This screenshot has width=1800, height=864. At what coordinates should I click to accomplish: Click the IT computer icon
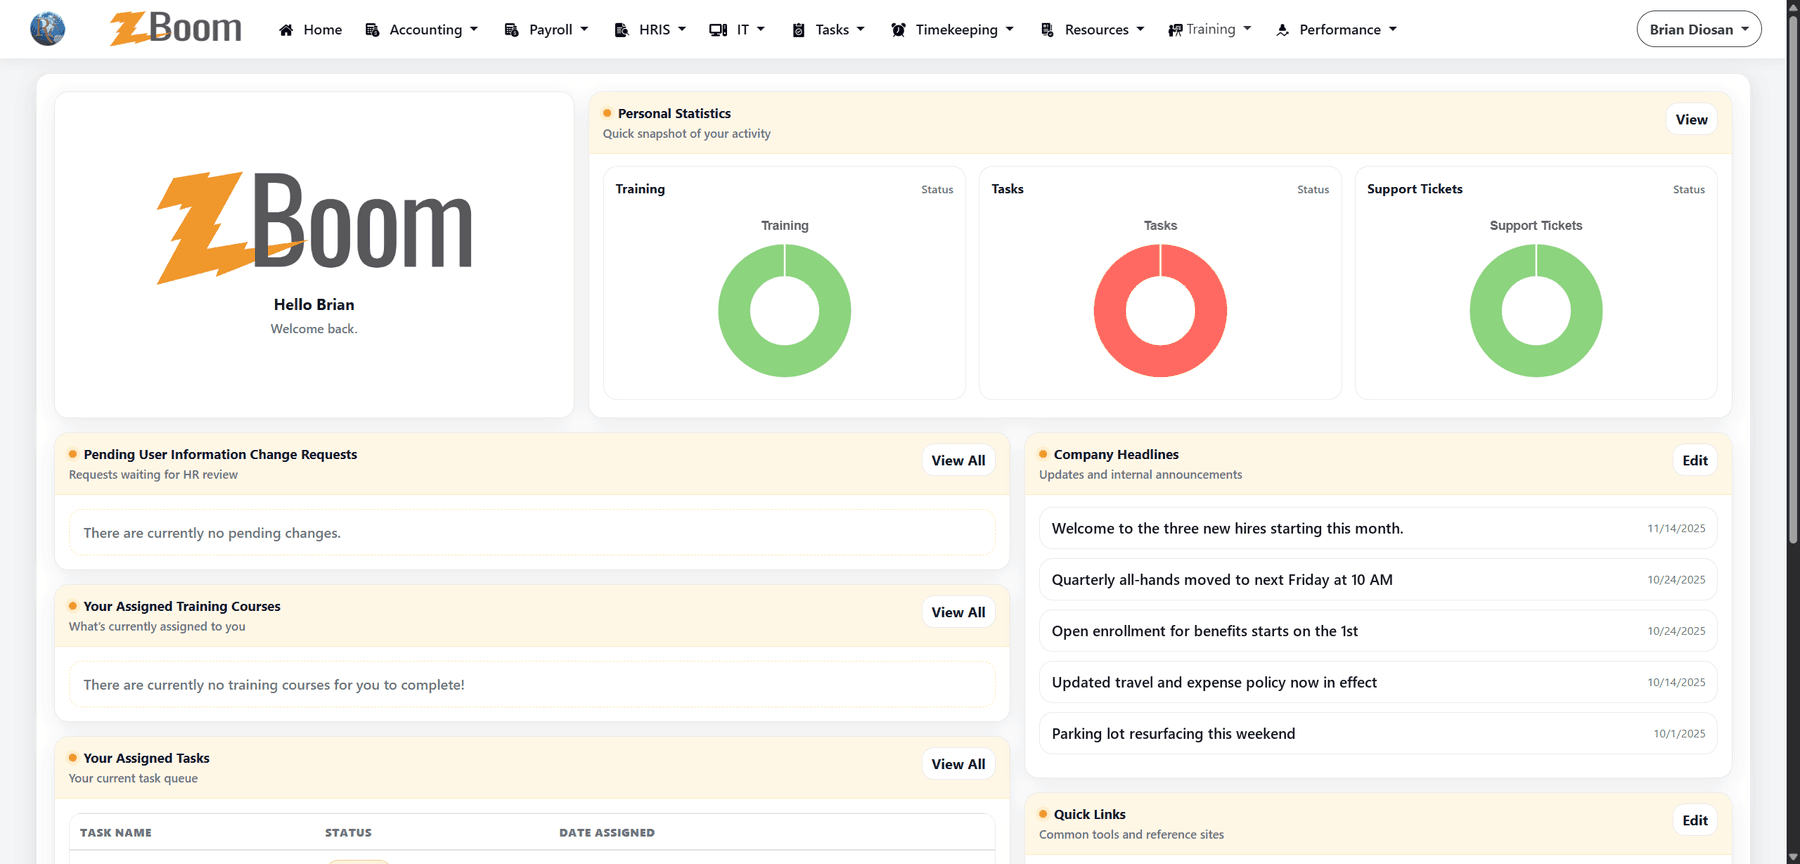tap(718, 30)
